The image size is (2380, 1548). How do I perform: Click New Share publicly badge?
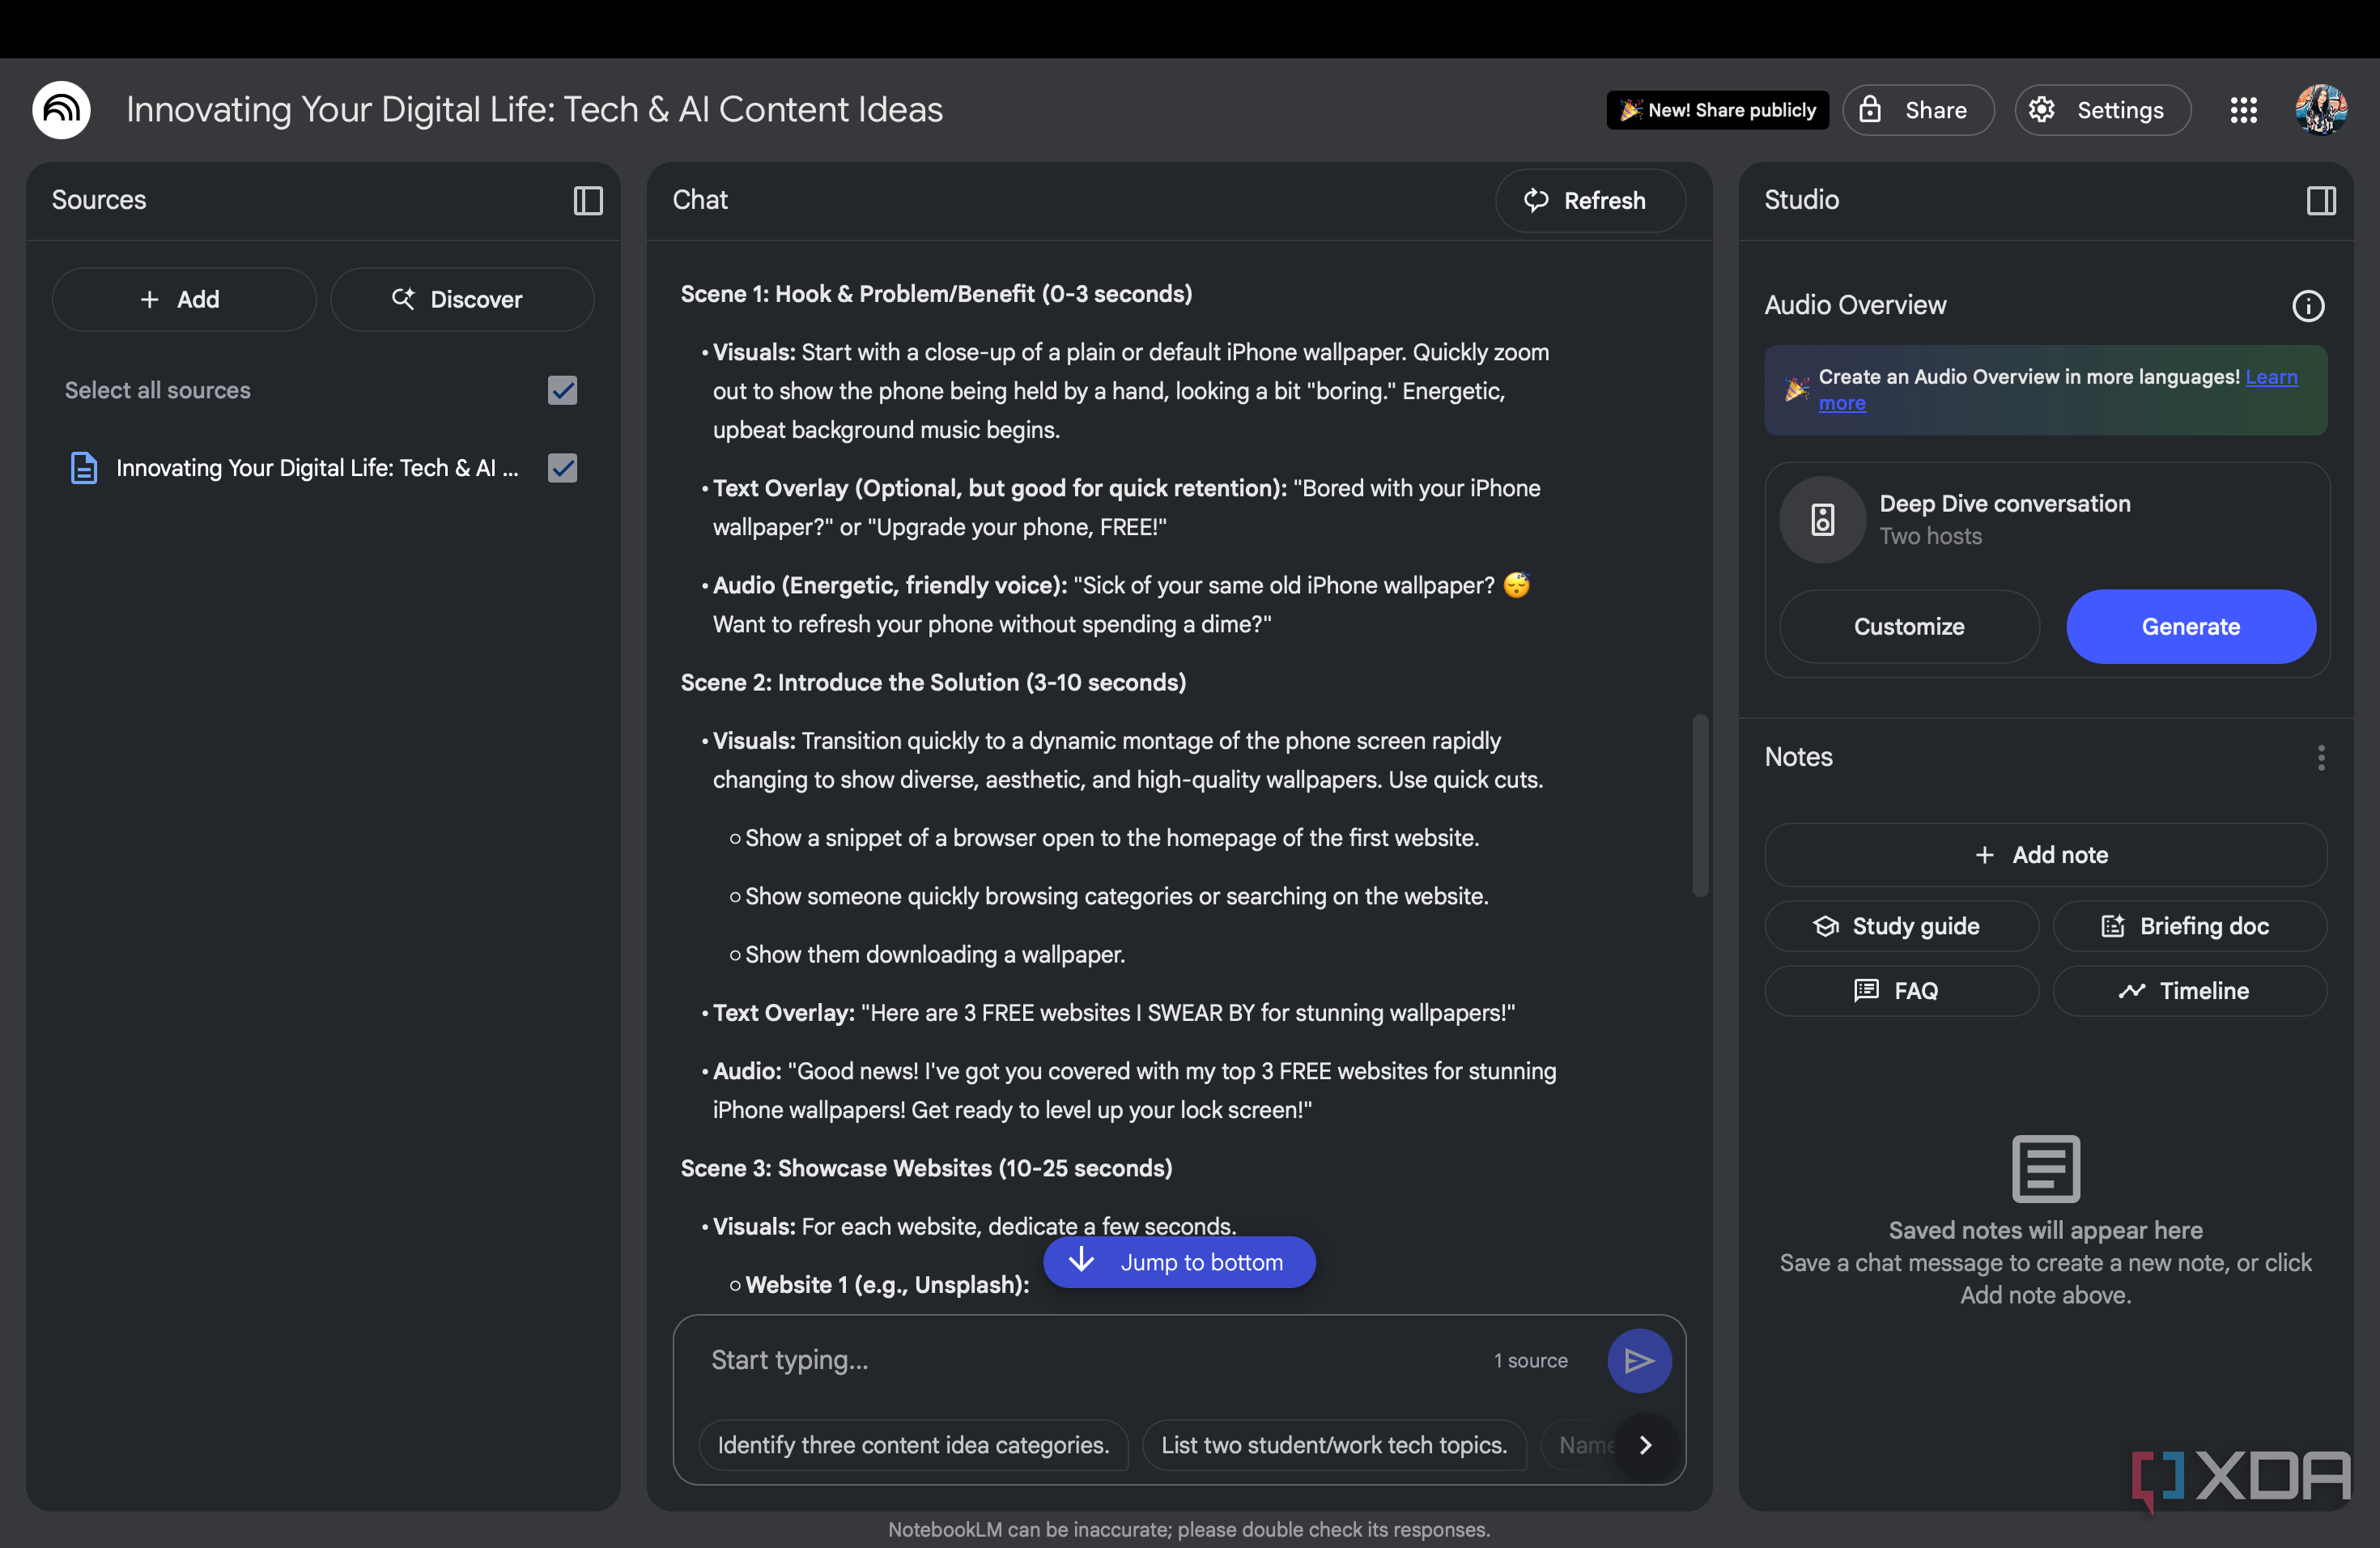[x=1717, y=110]
